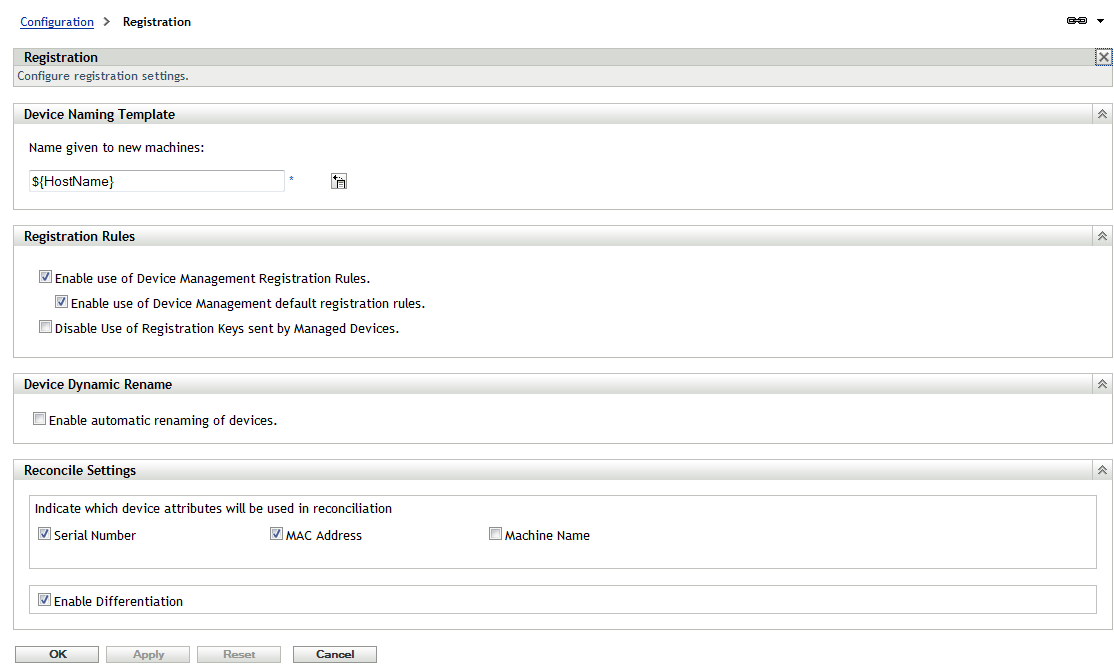Click the link chain icon at top right
Image resolution: width=1114 pixels, height=666 pixels.
click(1076, 21)
